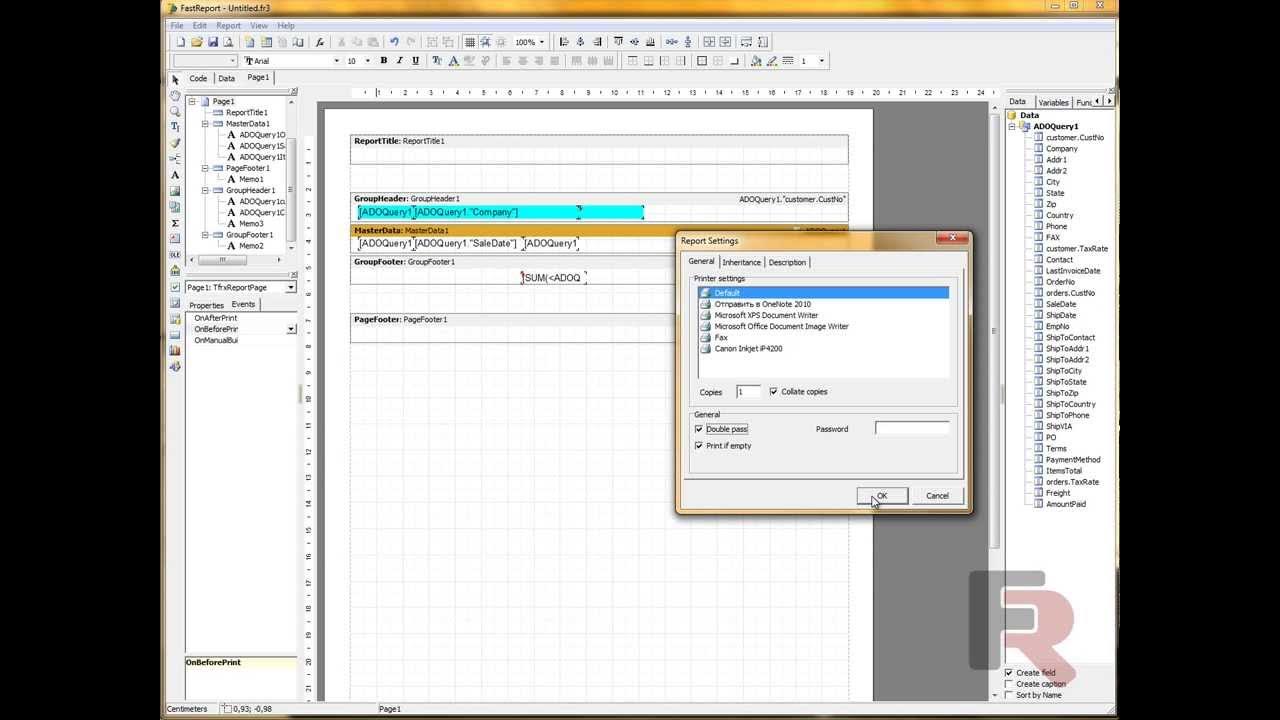Collapse the MasterData1 tree node
This screenshot has height=720, width=1280.
(205, 124)
